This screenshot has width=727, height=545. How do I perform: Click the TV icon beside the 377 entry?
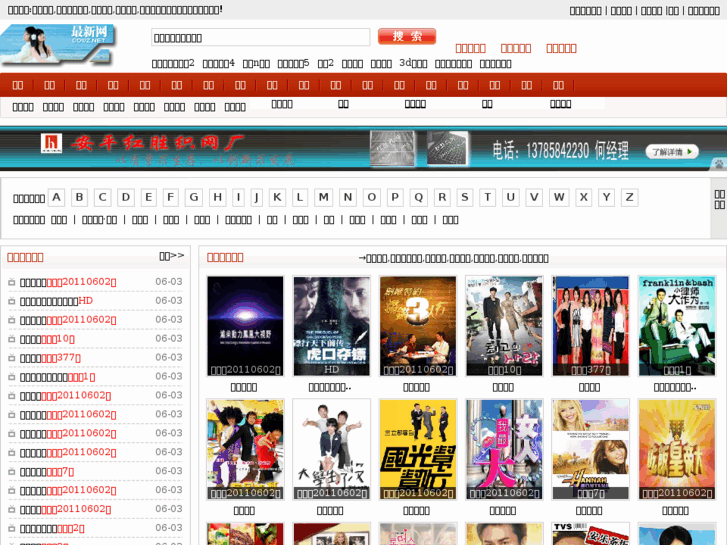point(12,358)
